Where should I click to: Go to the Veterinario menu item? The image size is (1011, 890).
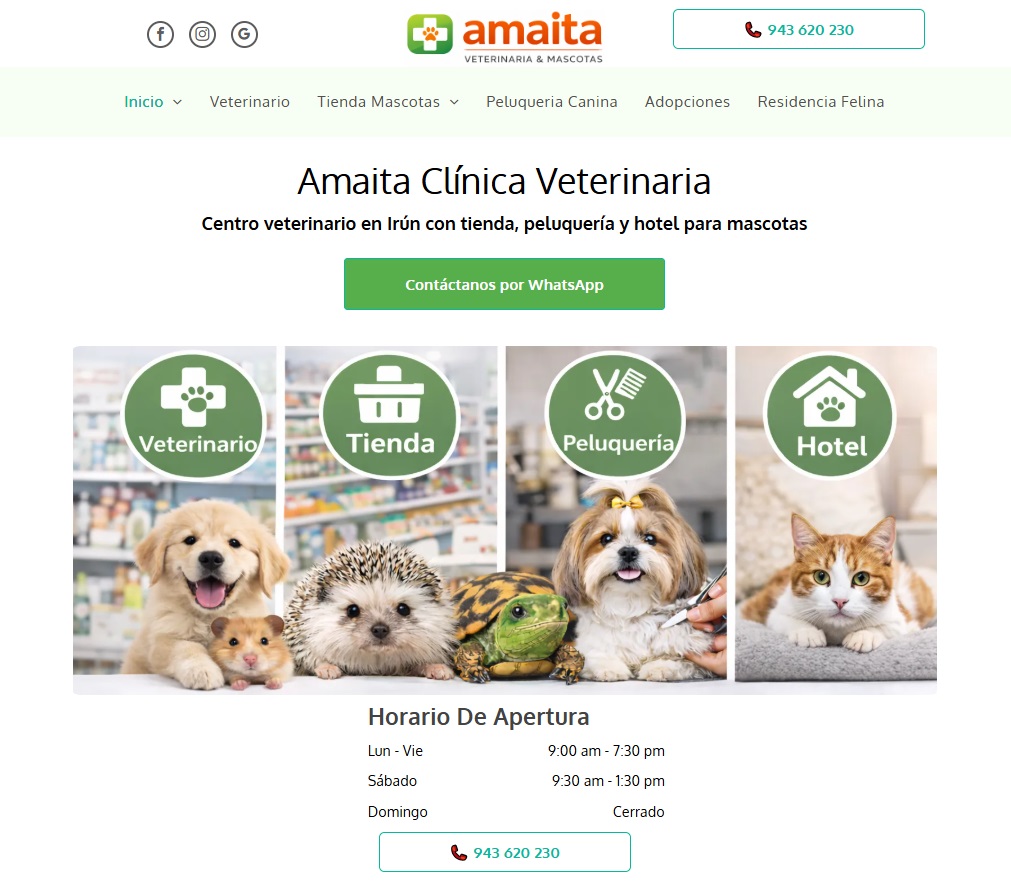pos(250,102)
